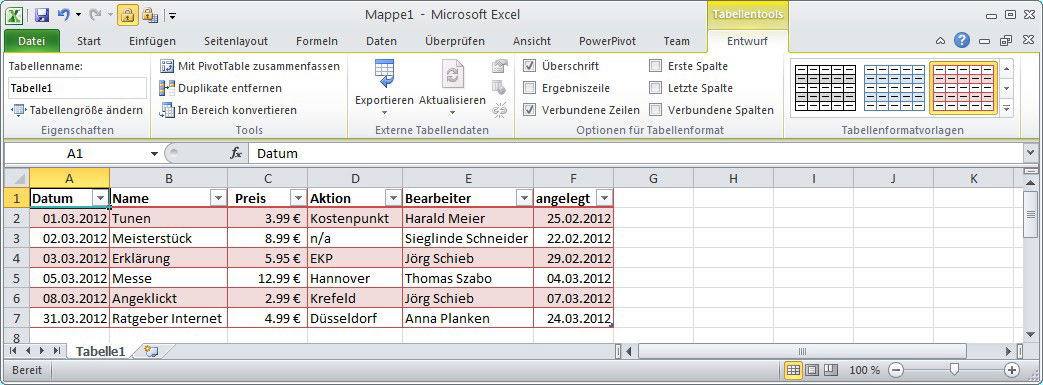Switch to Page Layout view icon
This screenshot has width=1043, height=385.
812,370
